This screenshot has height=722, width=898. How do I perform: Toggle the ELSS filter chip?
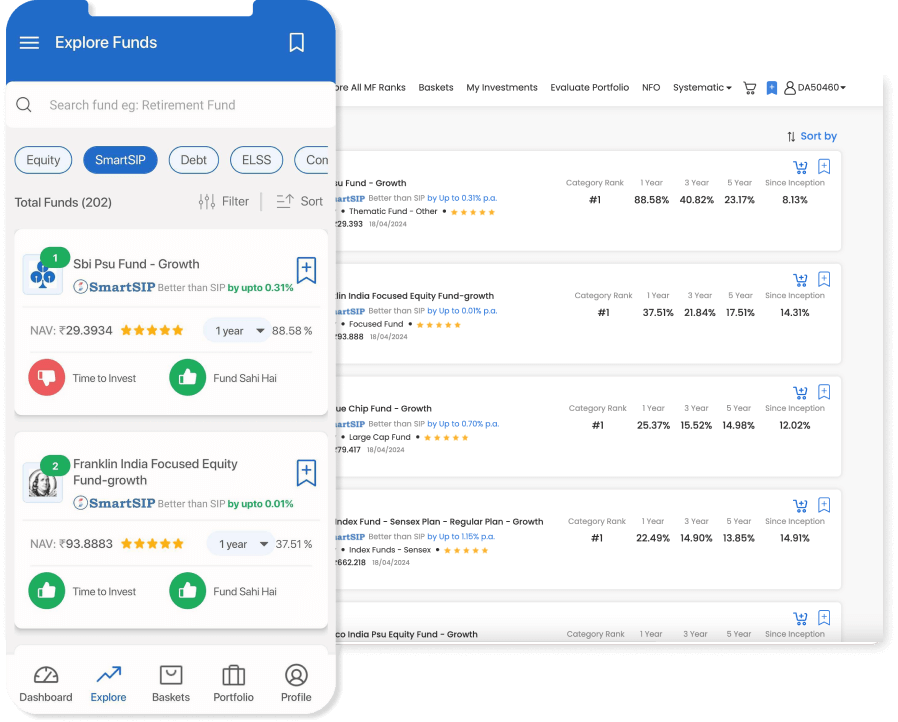(x=256, y=160)
